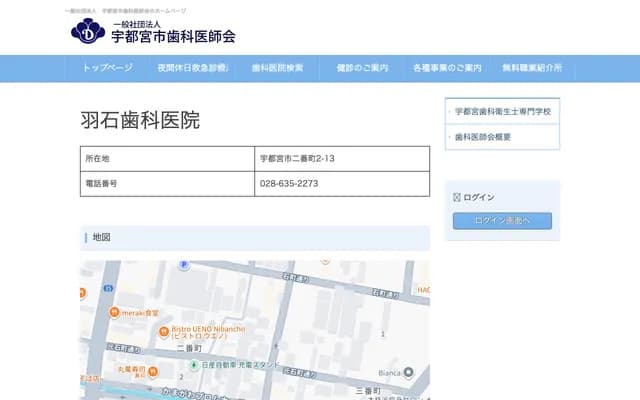Image resolution: width=640 pixels, height=400 pixels.
Task: Click the 三番町 district label on map
Action: pos(369,391)
